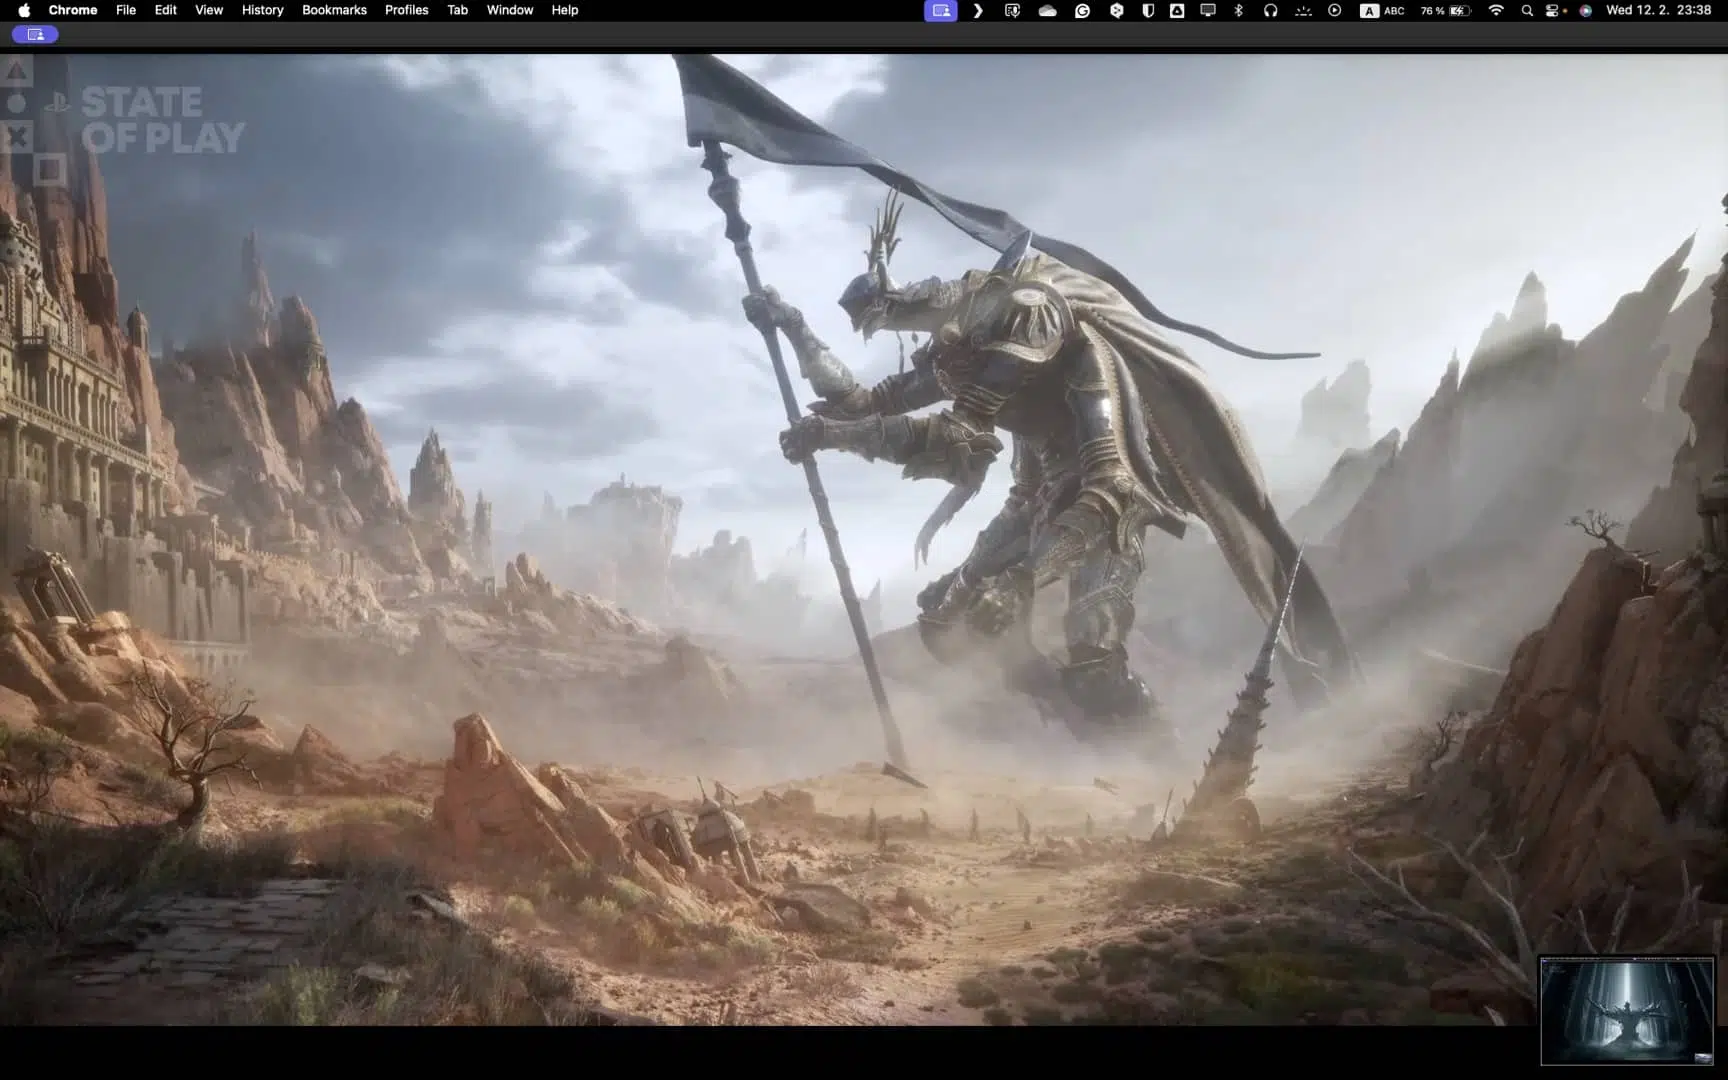
Task: Open the date and time notification panel
Action: (x=1658, y=10)
